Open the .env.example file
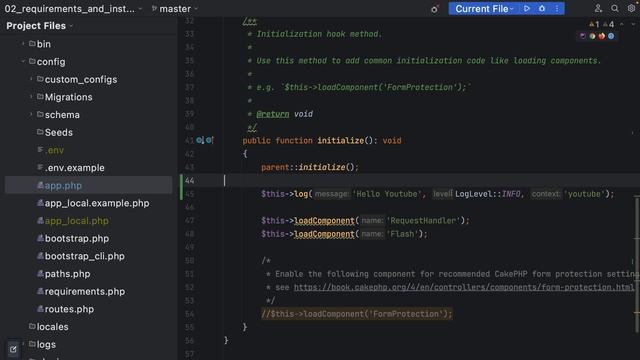 click(x=75, y=168)
